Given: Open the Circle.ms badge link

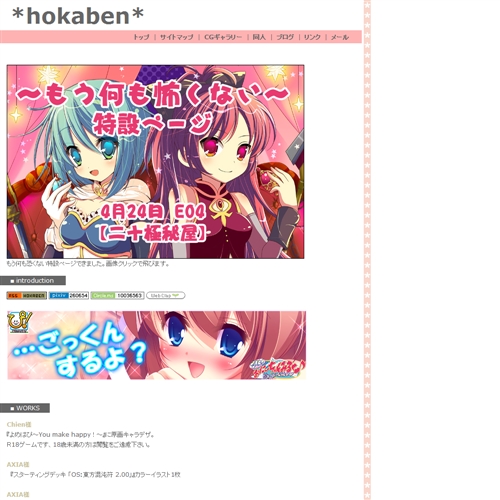Looking at the screenshot, I should tap(117, 295).
